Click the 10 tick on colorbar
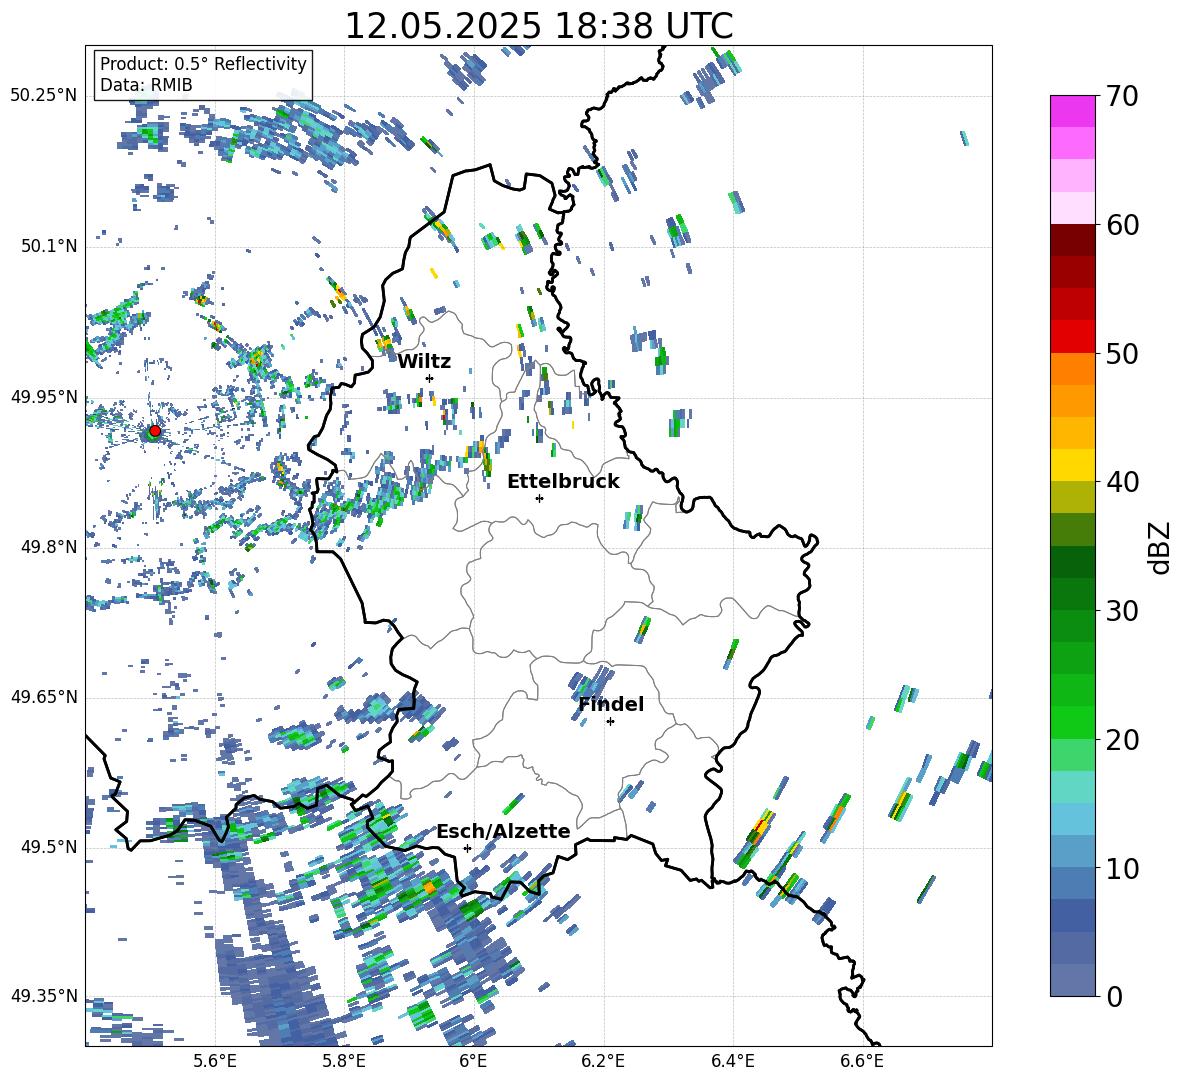This screenshot has width=1184, height=1081. (1122, 868)
